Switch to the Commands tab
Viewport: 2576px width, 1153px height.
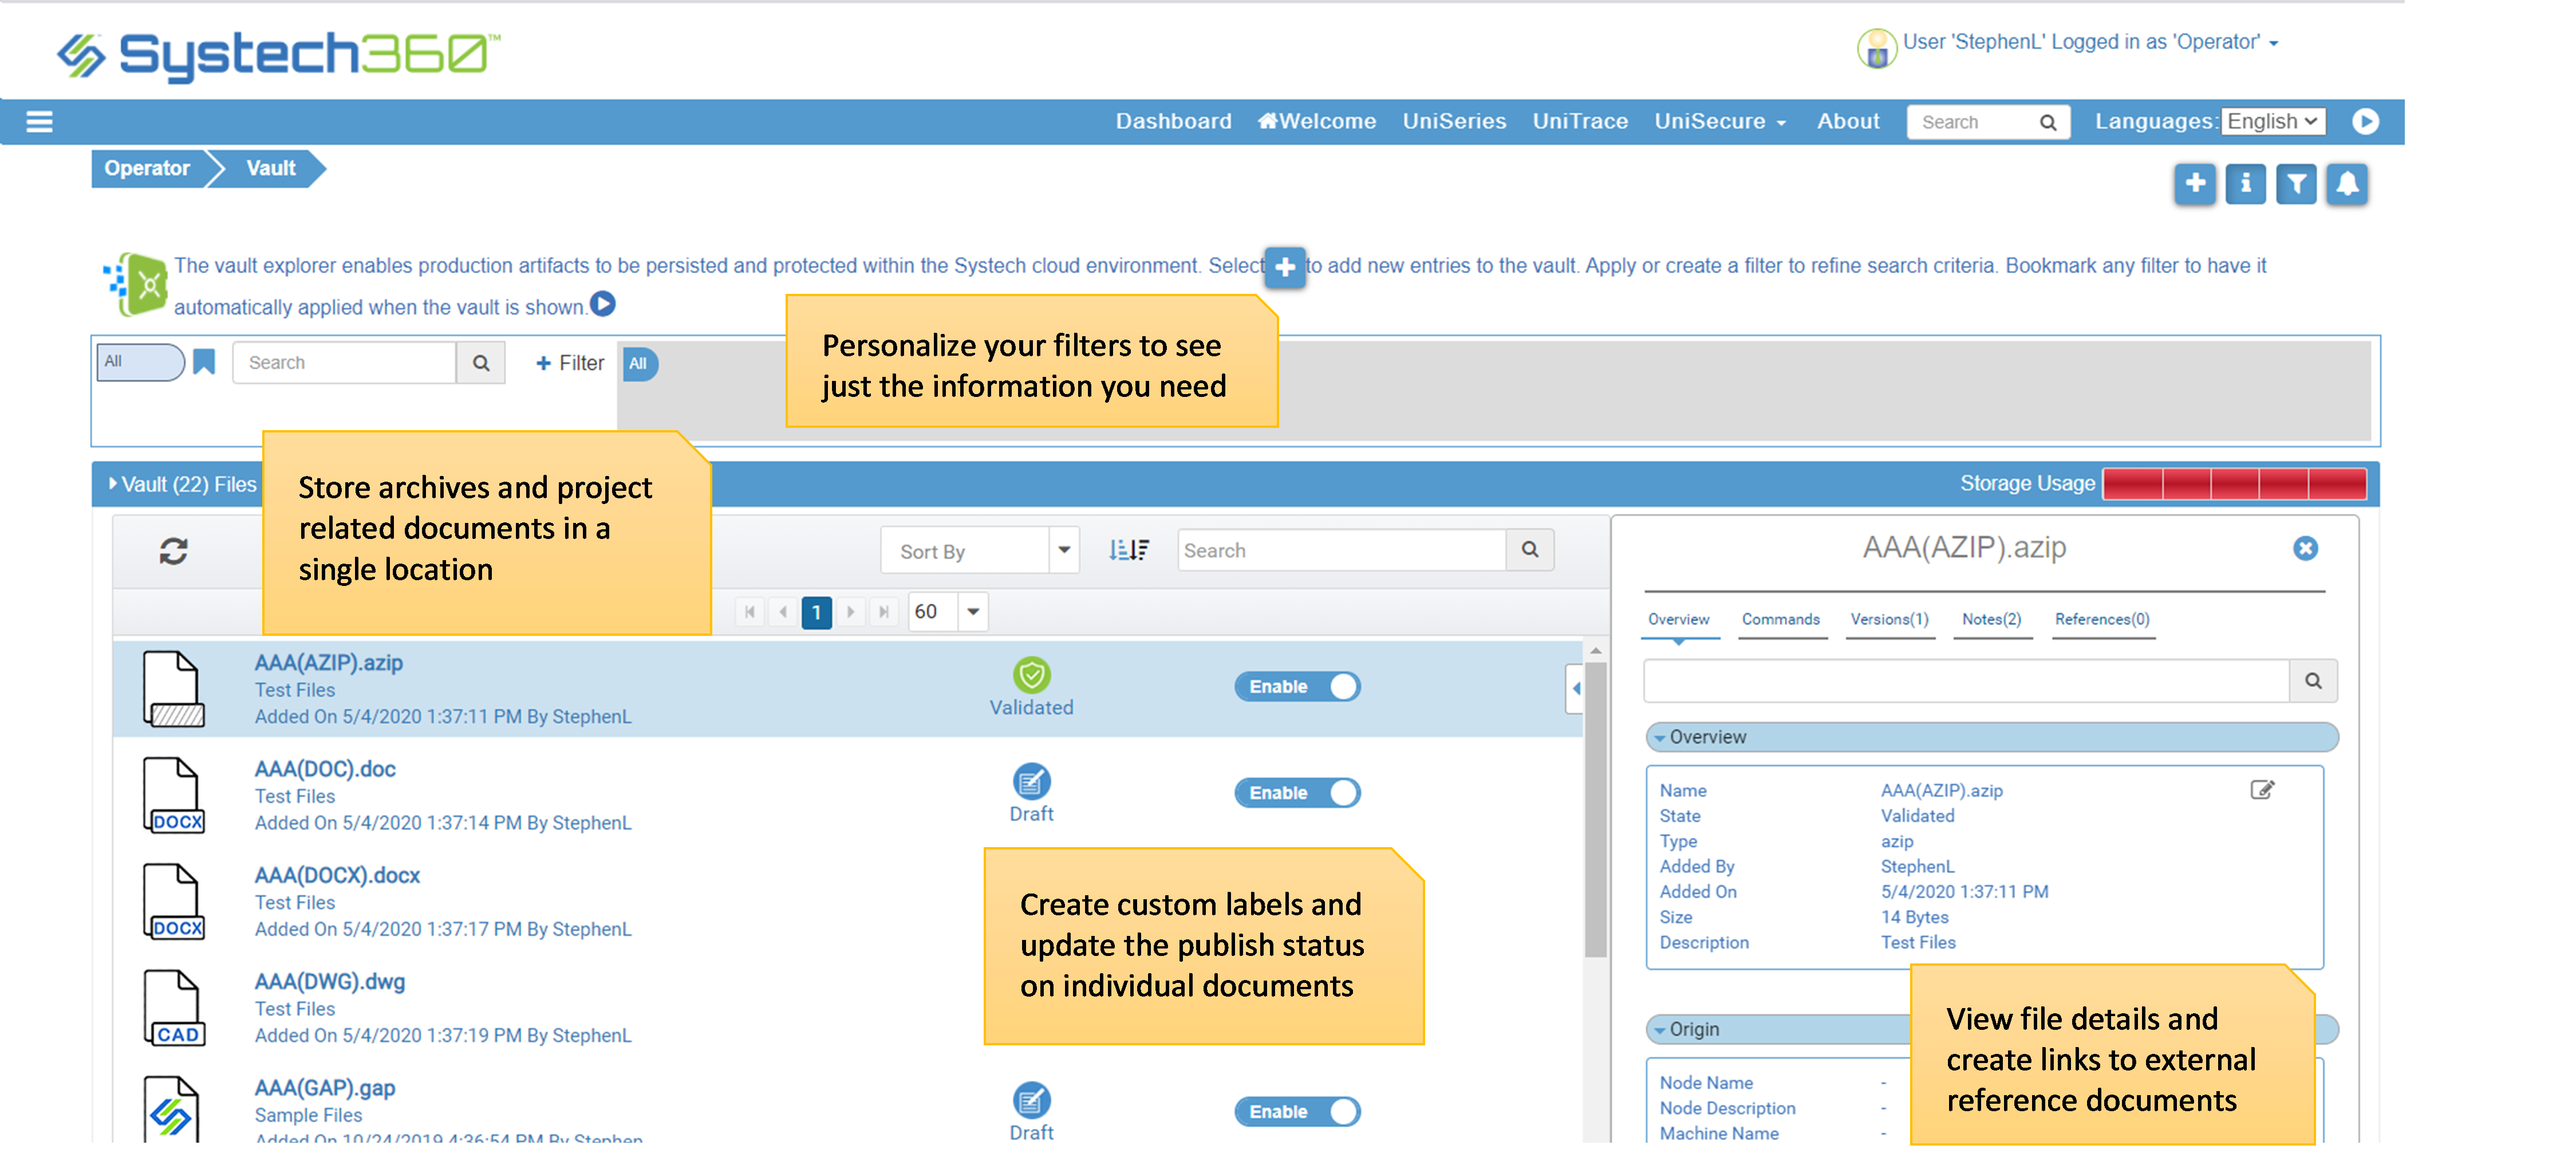(1781, 619)
